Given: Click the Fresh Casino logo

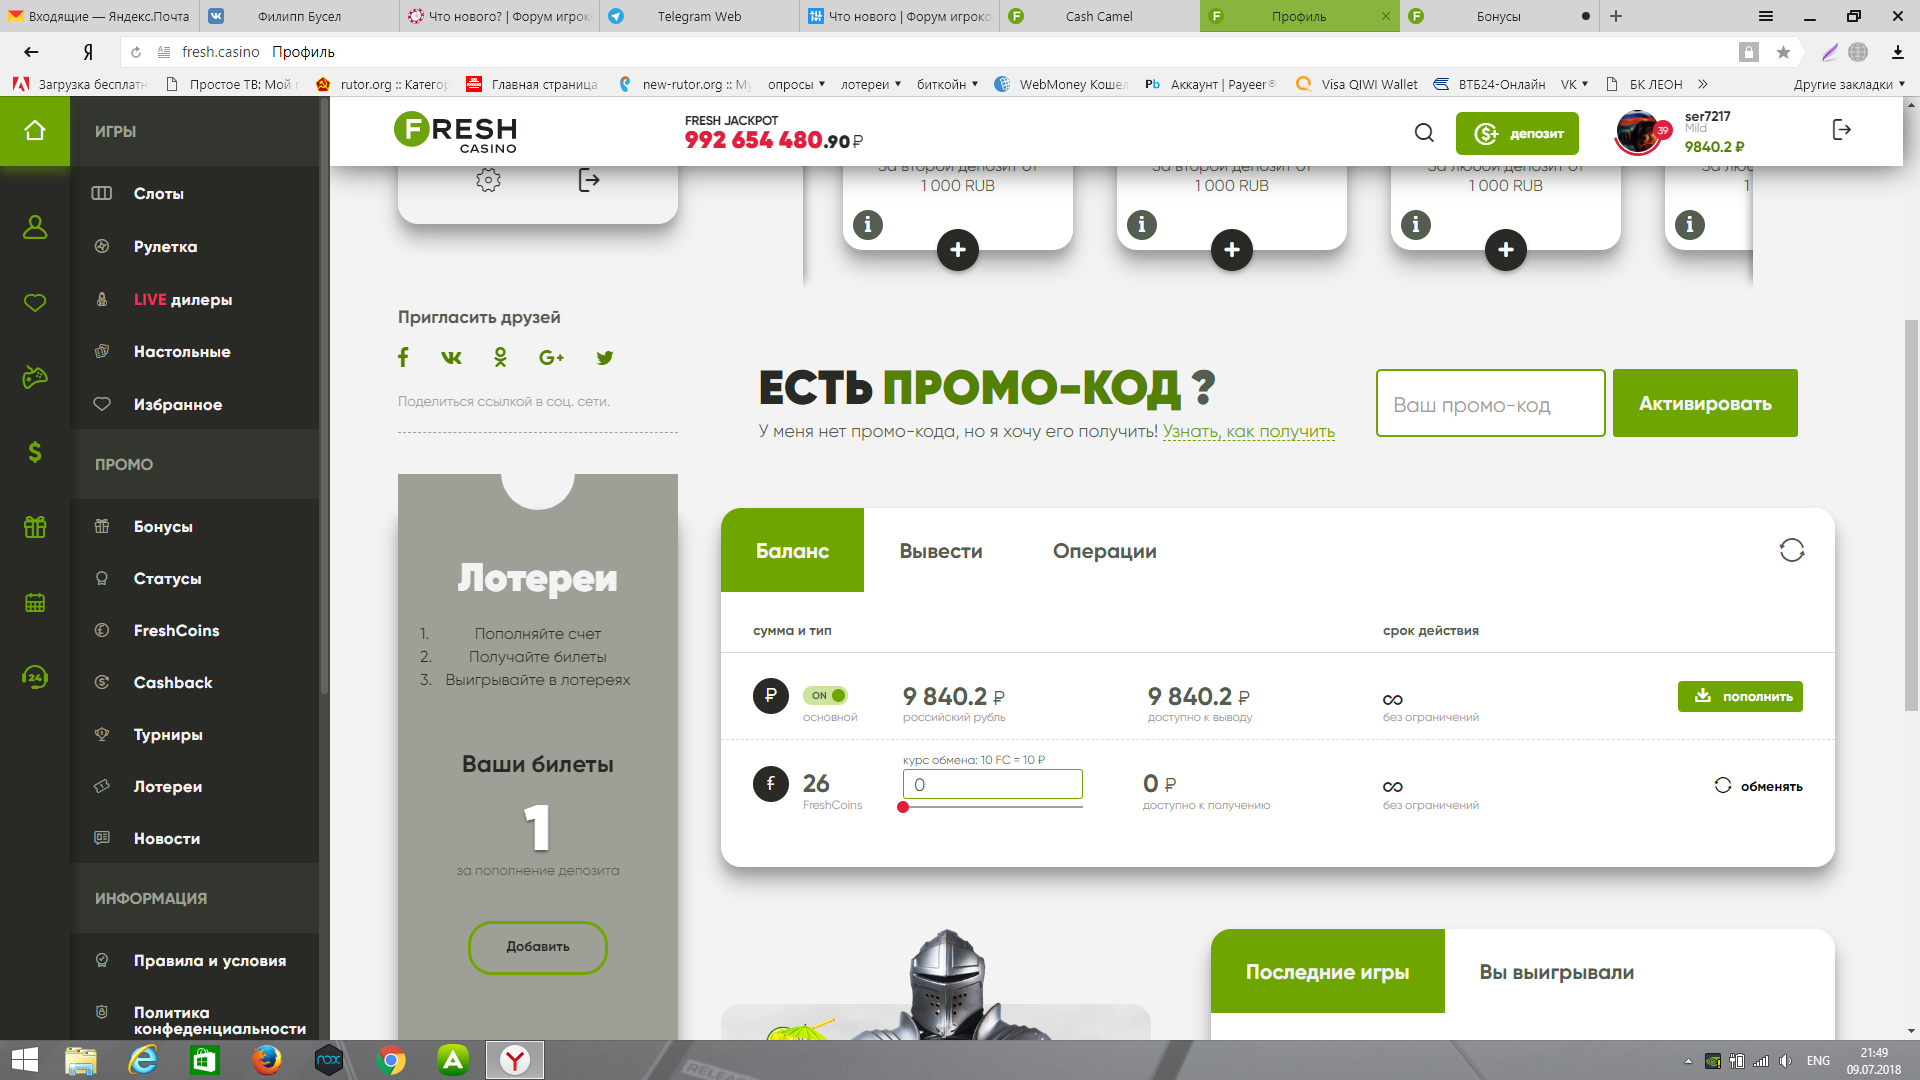Looking at the screenshot, I should [455, 132].
